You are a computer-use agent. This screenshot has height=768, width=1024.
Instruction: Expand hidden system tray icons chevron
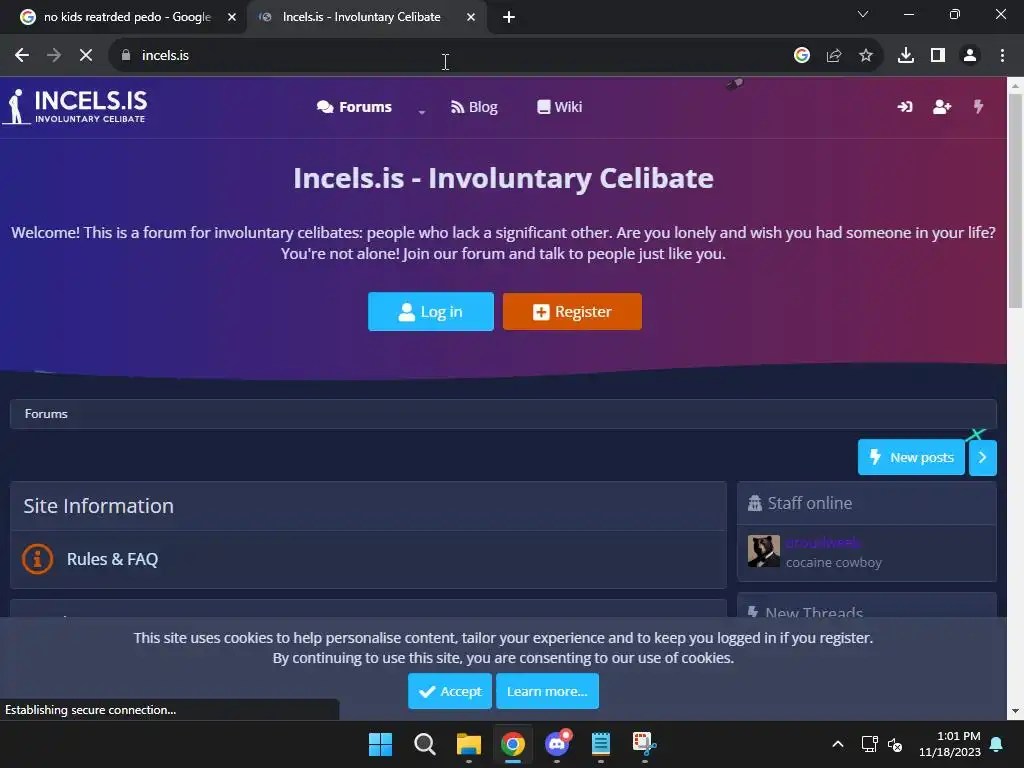click(838, 744)
